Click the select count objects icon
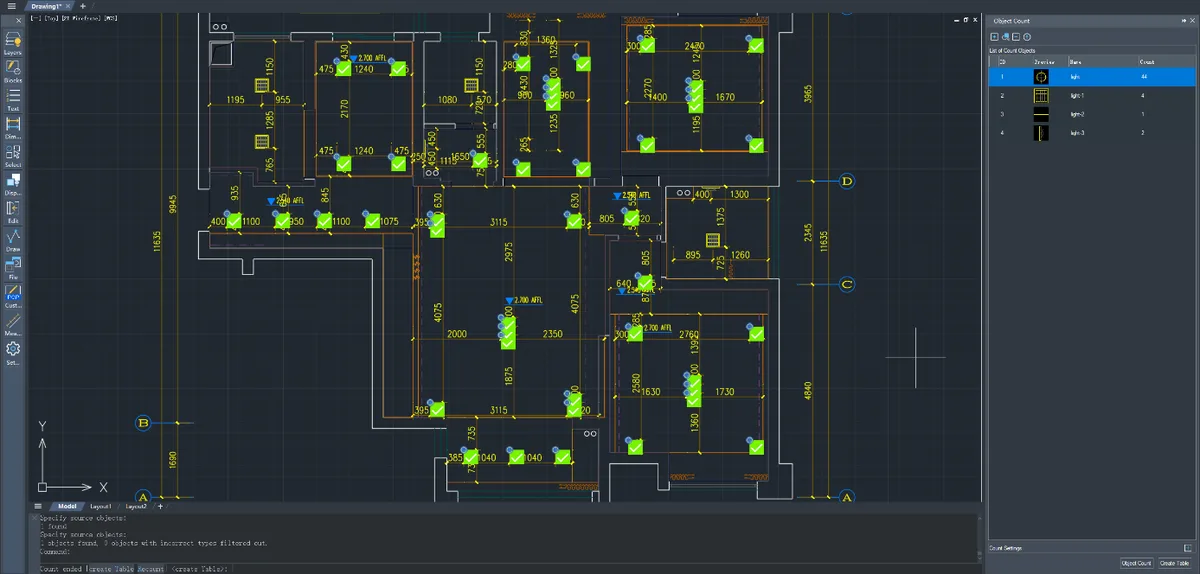 1005,36
